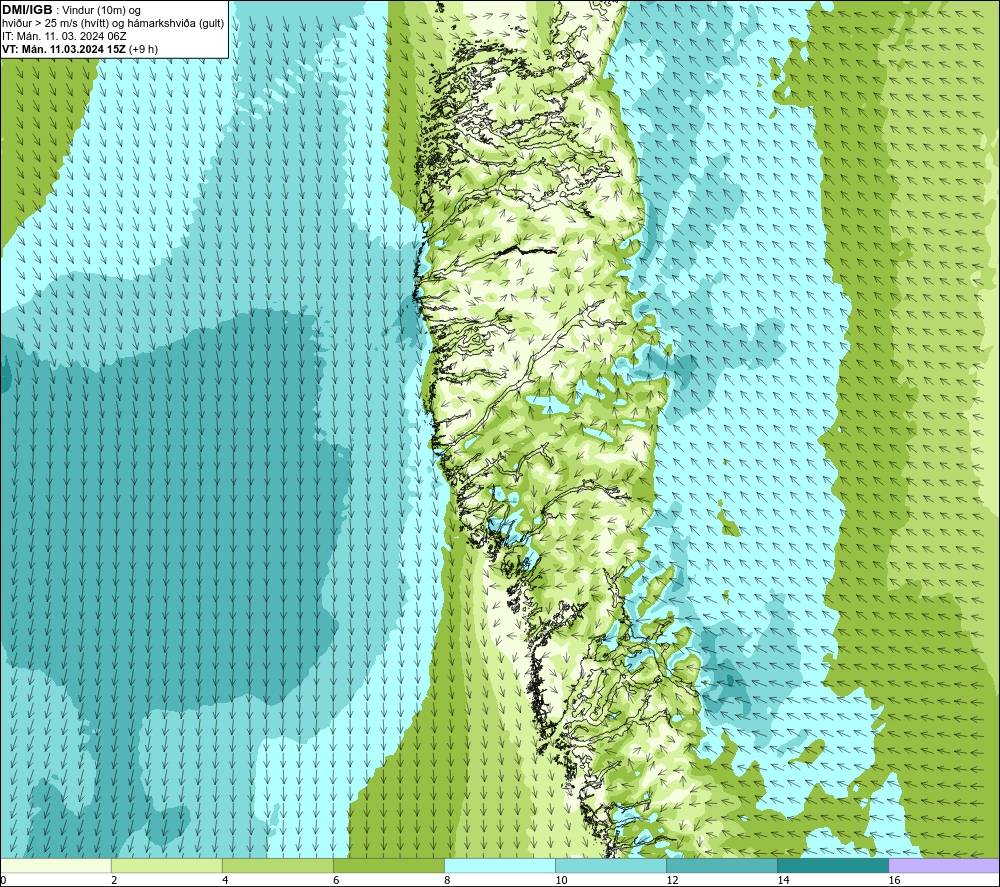Click the legend label "14"
Viewport: 1000px width, 887px height.
pyautogui.click(x=783, y=881)
